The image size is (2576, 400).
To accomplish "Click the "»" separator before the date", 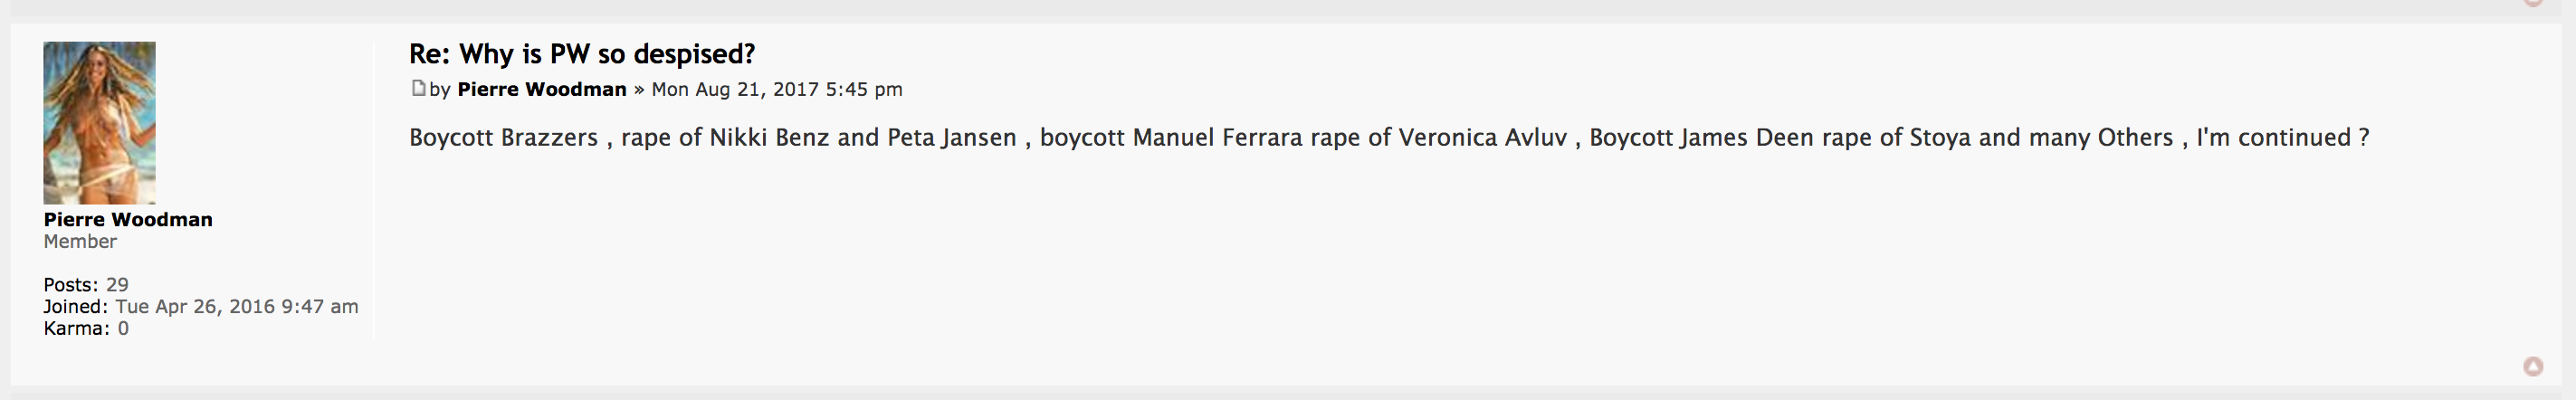I will pyautogui.click(x=639, y=89).
